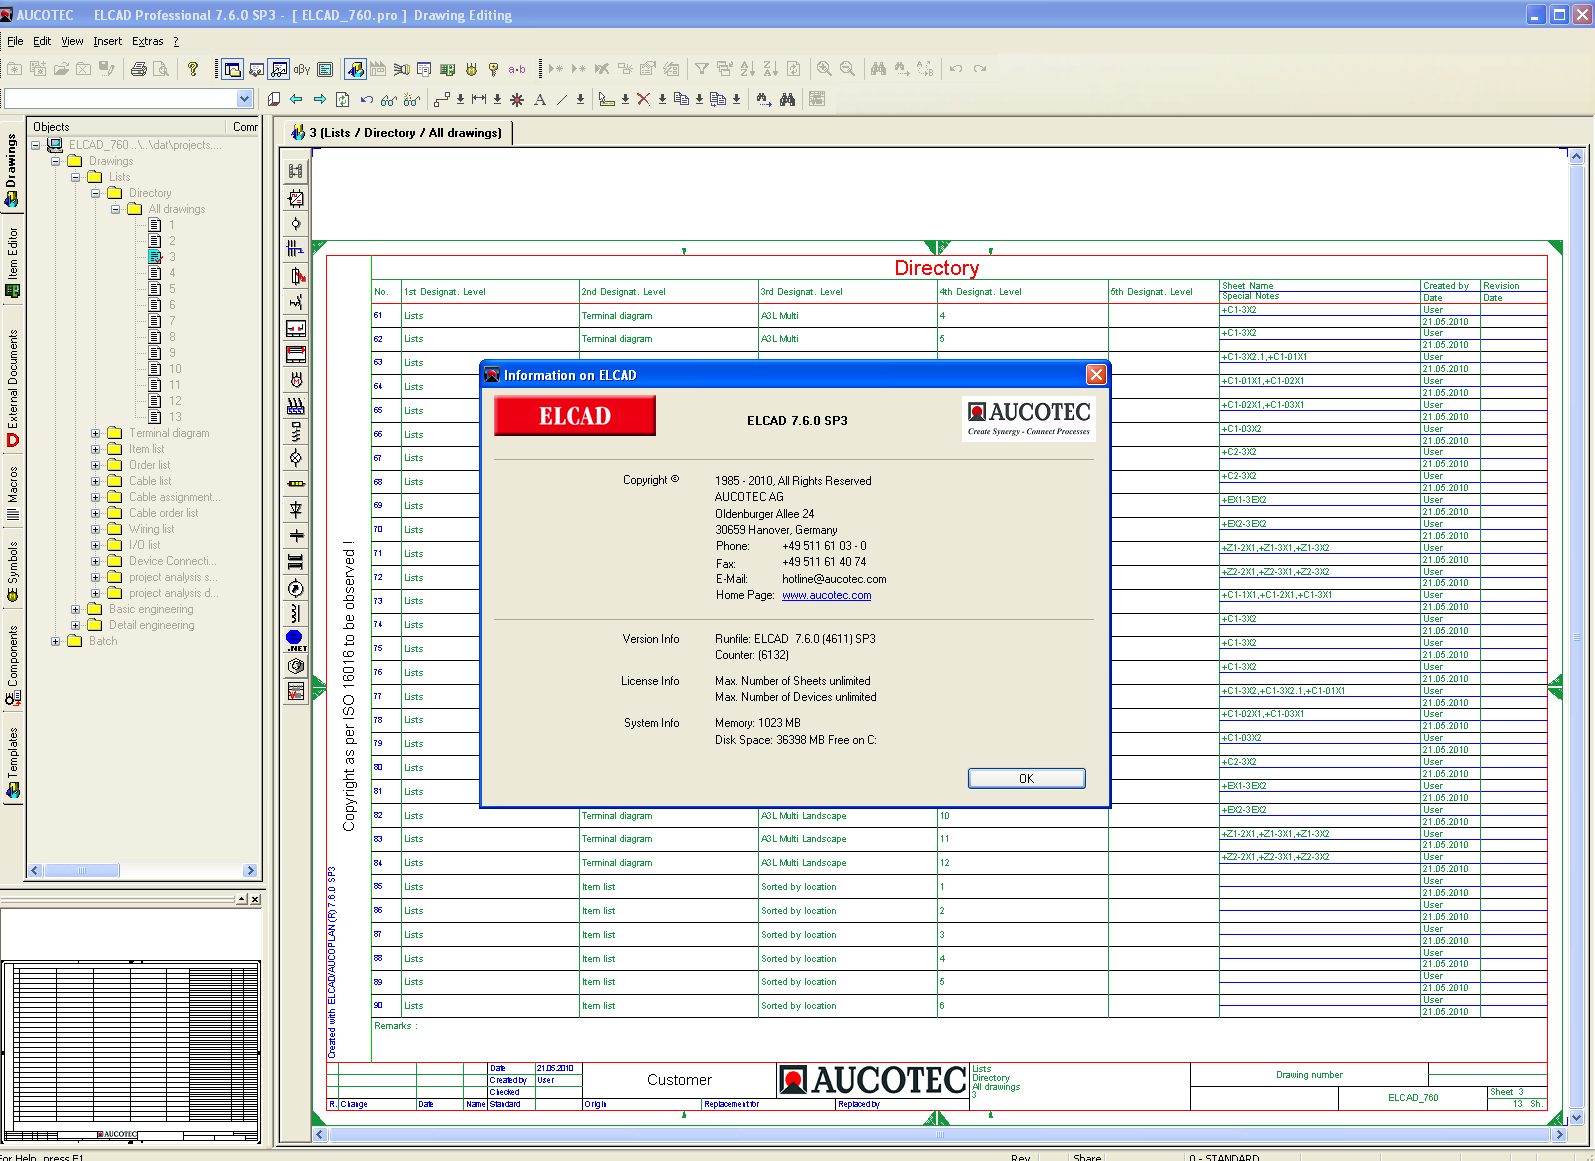Click the green back arrow
The height and width of the screenshot is (1161, 1595).
pos(296,99)
